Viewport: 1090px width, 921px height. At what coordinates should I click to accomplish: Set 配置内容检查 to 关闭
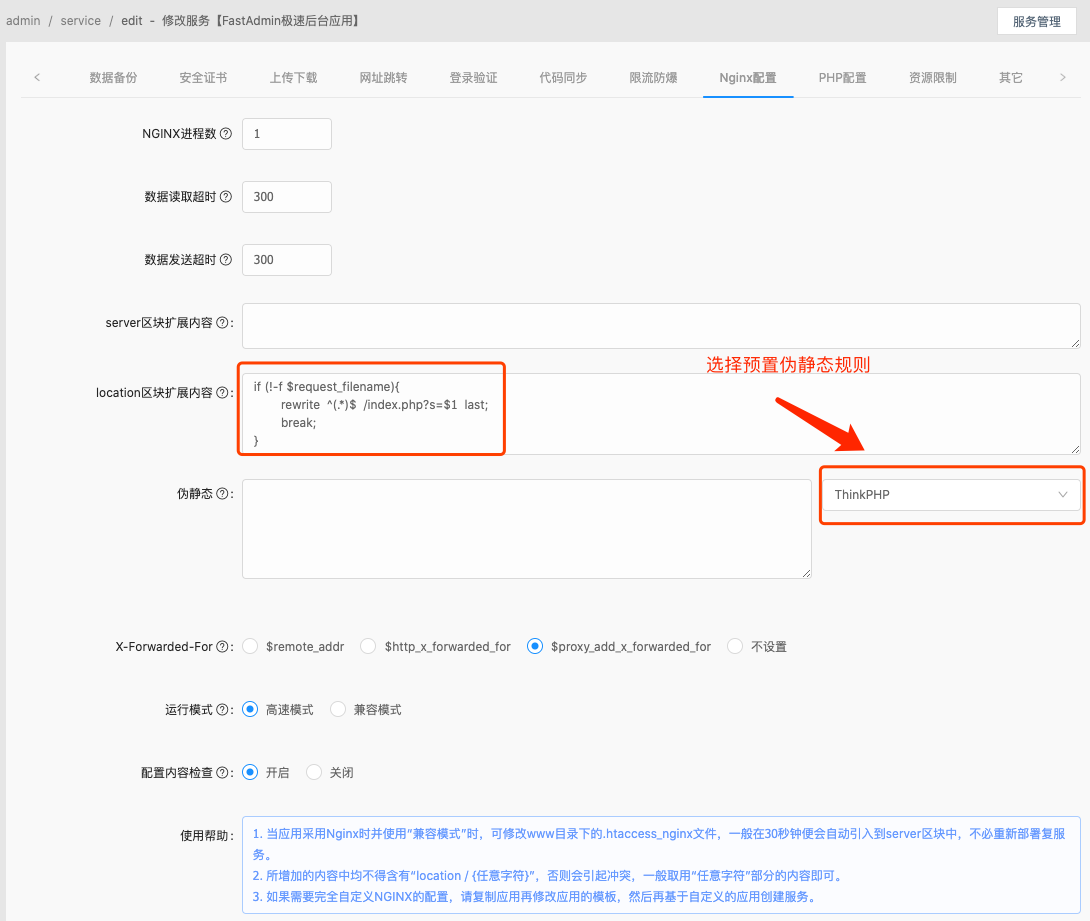pyautogui.click(x=315, y=771)
